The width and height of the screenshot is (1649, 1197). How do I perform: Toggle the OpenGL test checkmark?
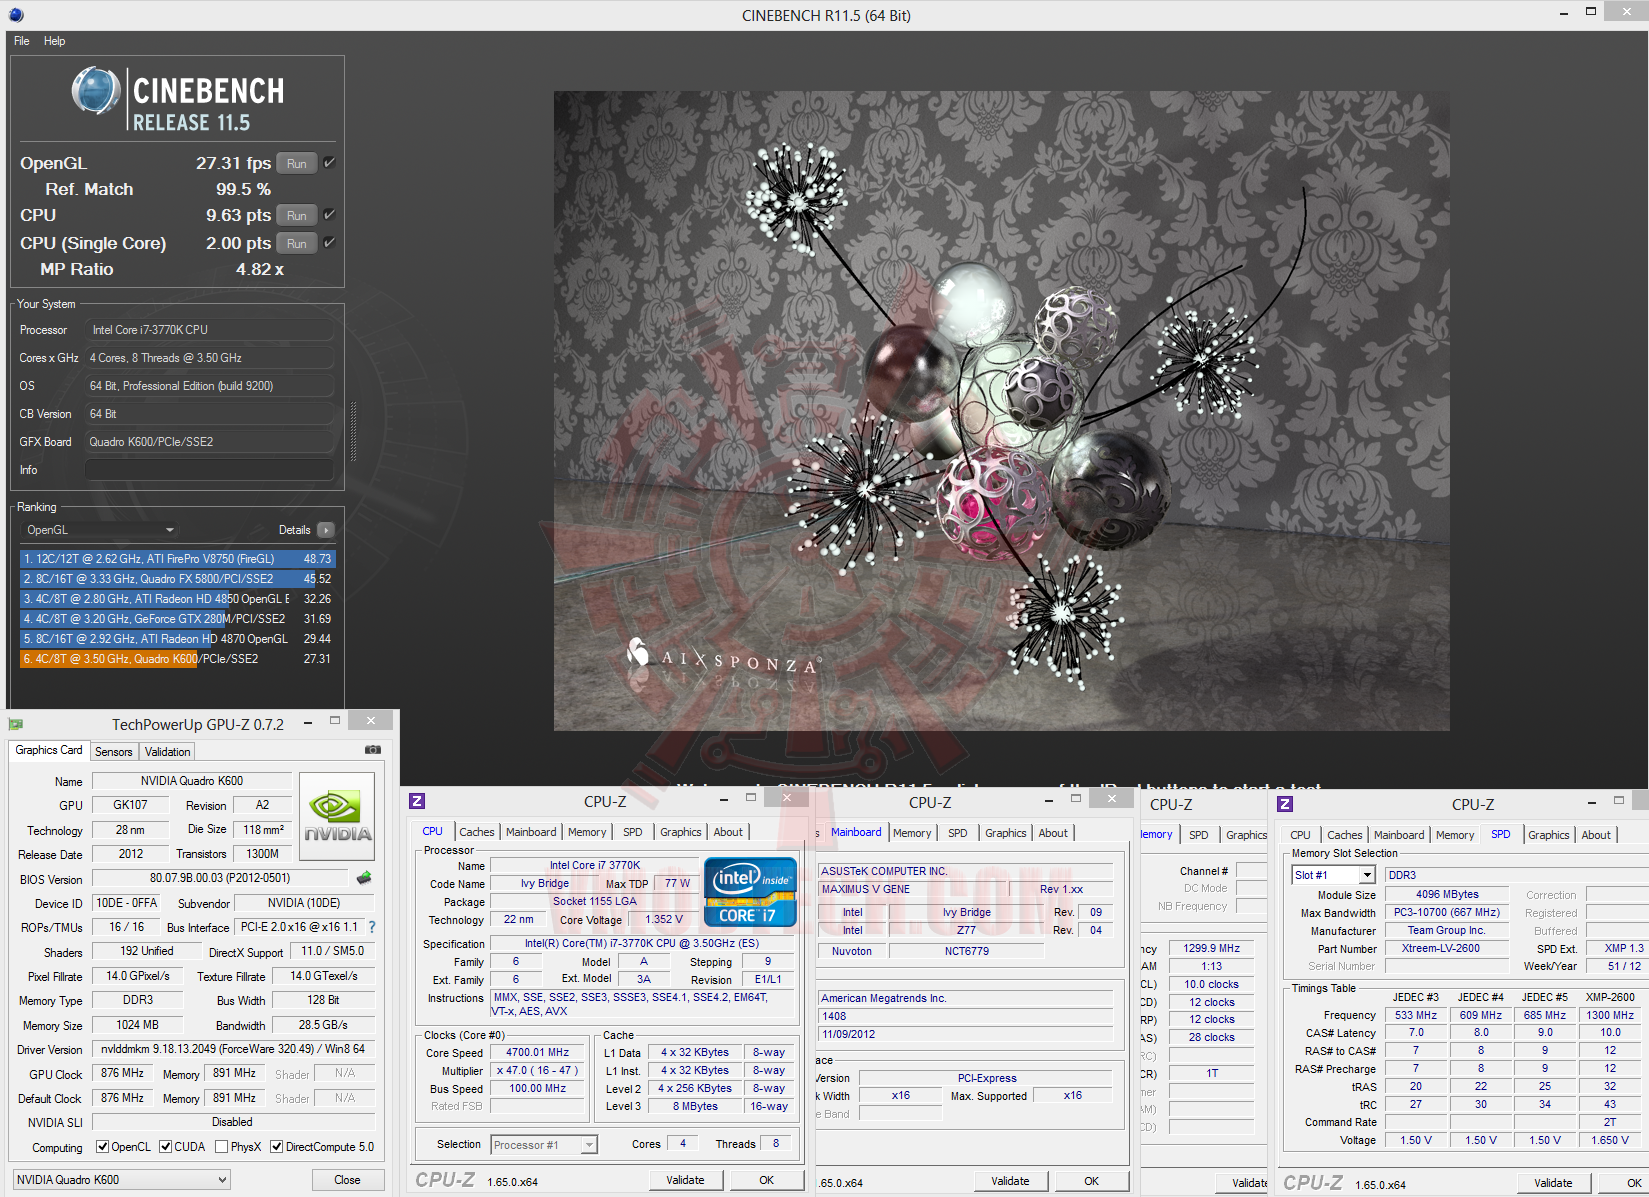[x=329, y=162]
